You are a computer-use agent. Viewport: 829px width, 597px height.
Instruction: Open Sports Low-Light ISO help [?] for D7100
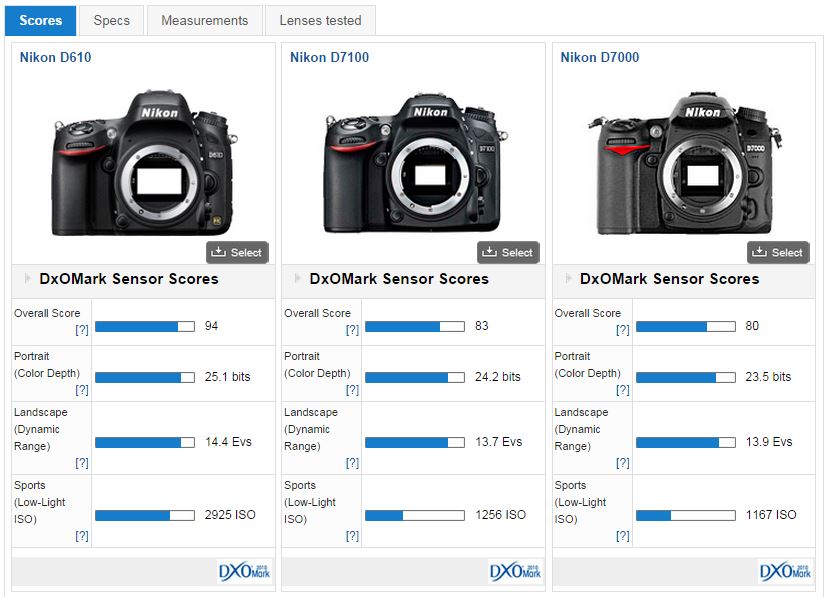[352, 536]
